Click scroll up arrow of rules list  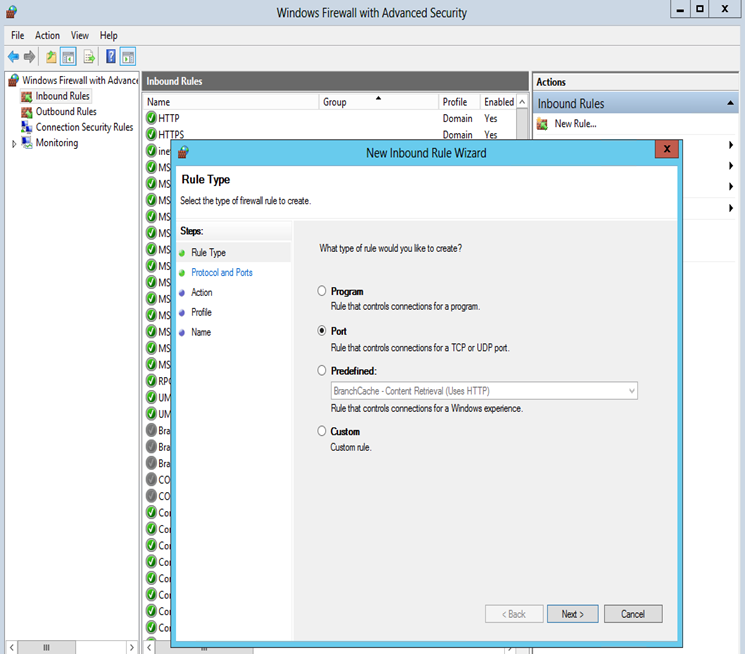click(522, 102)
